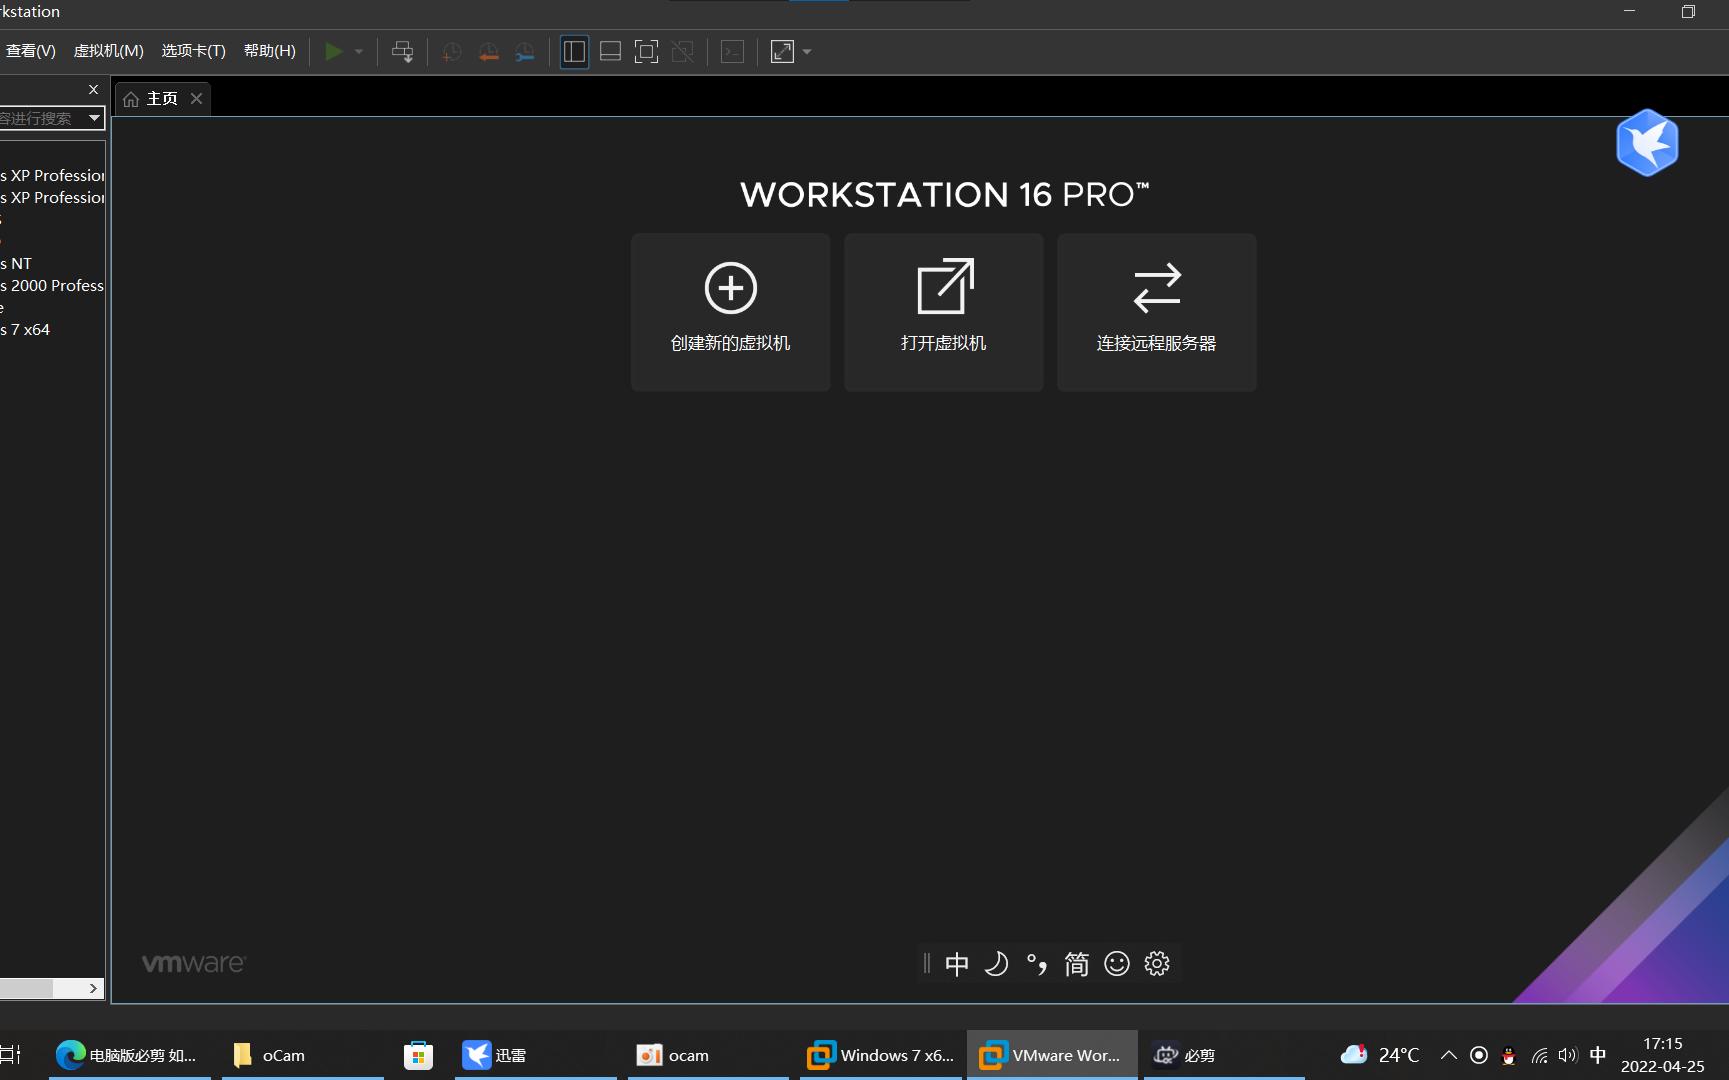Viewport: 1729px width, 1080px height.
Task: Switch to Windows 7 x64 taskbar window
Action: (881, 1055)
